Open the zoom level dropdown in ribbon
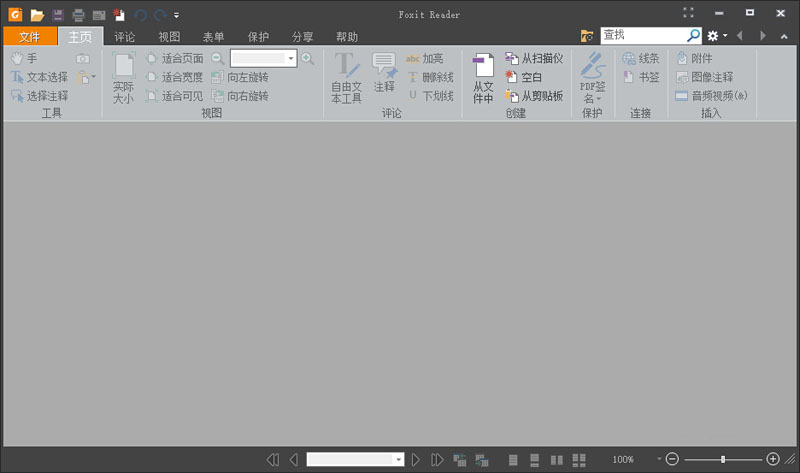Image resolution: width=800 pixels, height=473 pixels. [291, 59]
